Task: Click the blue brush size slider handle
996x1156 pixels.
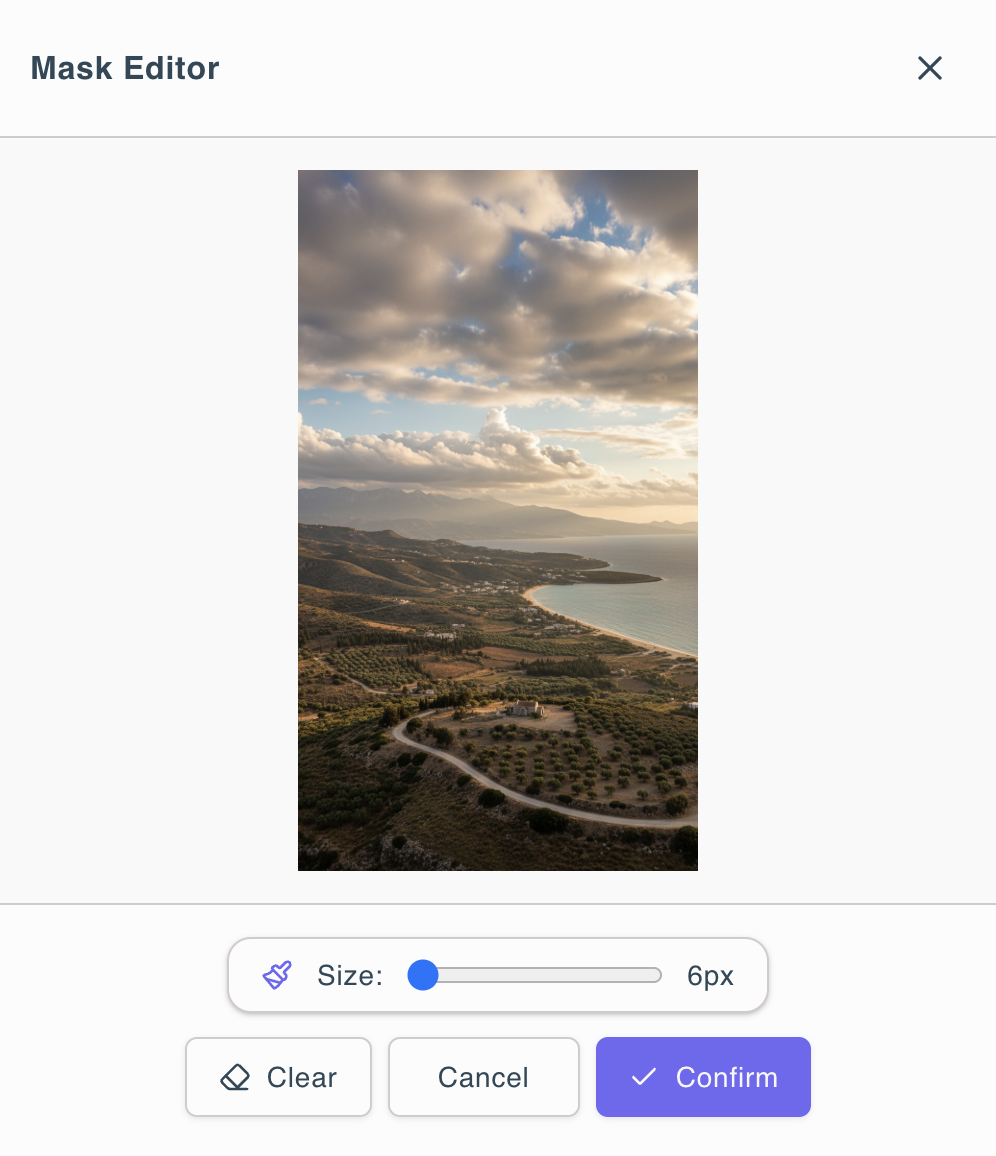Action: click(x=424, y=975)
